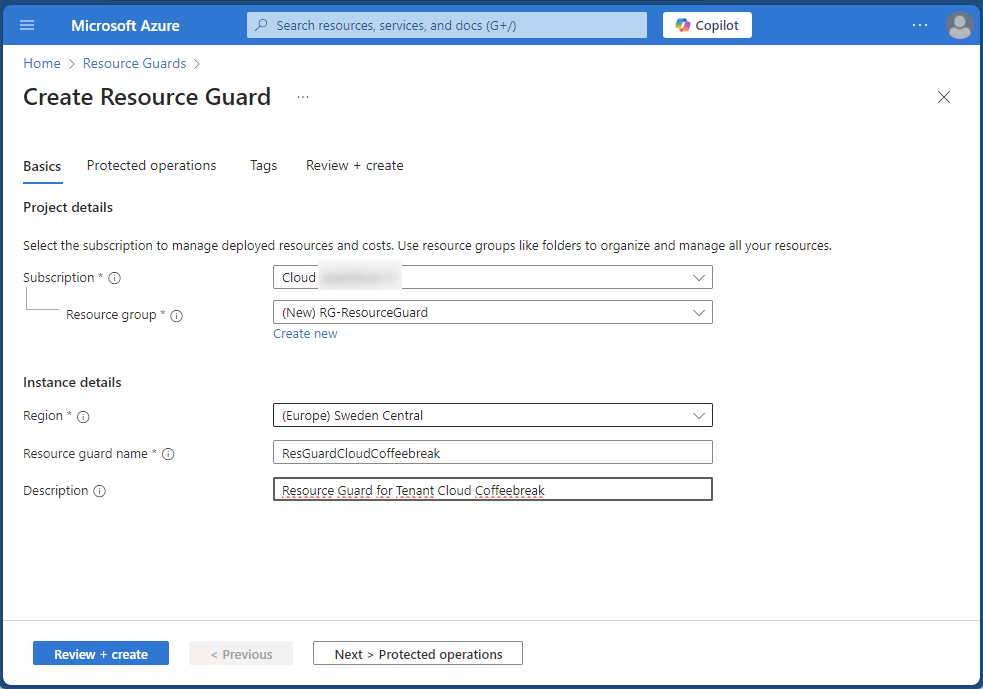Go to Microsoft Azure home title
The image size is (983, 689).
coord(125,26)
